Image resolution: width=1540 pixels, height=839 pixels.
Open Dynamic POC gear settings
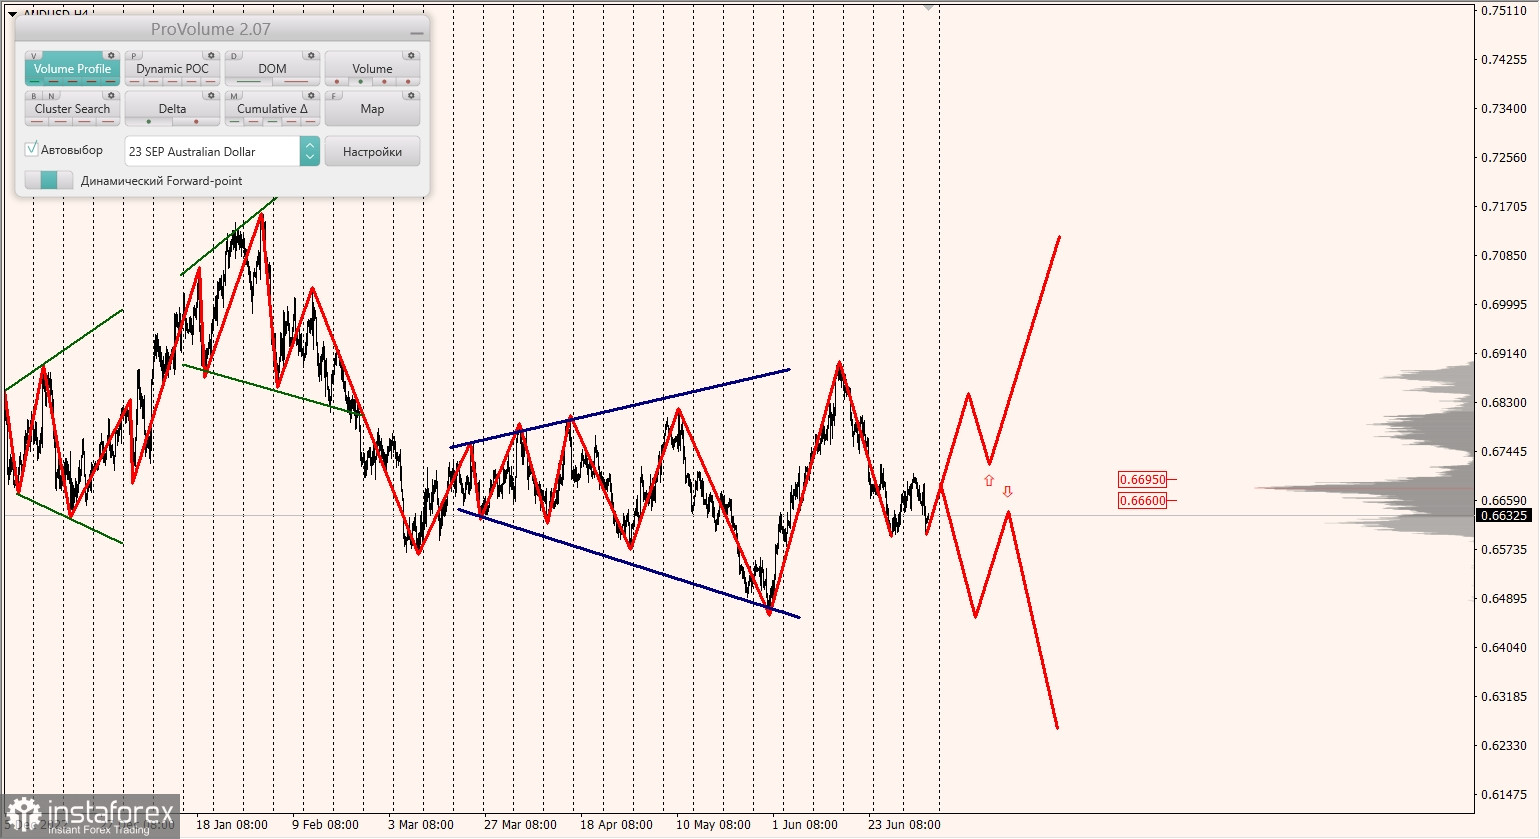pos(211,56)
